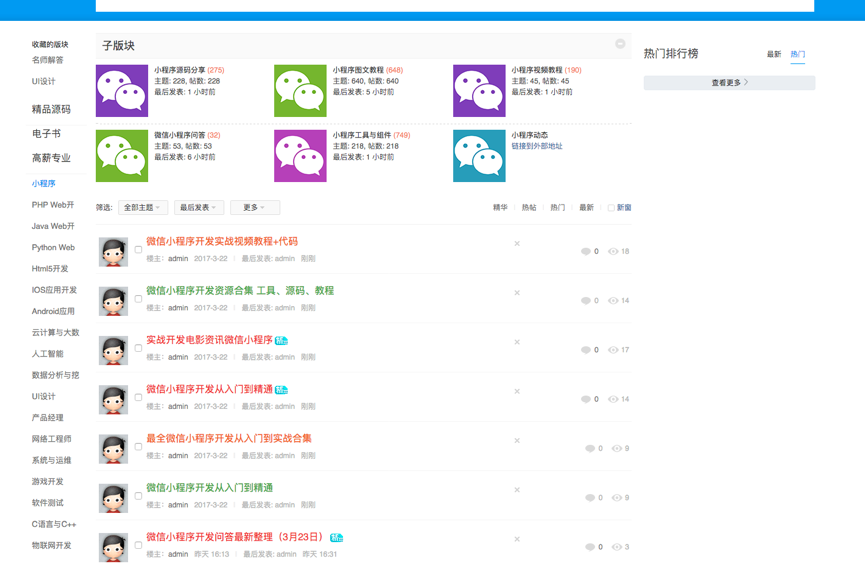The image size is (865, 563).
Task: Open the 全部主题 filter dropdown
Action: [143, 207]
